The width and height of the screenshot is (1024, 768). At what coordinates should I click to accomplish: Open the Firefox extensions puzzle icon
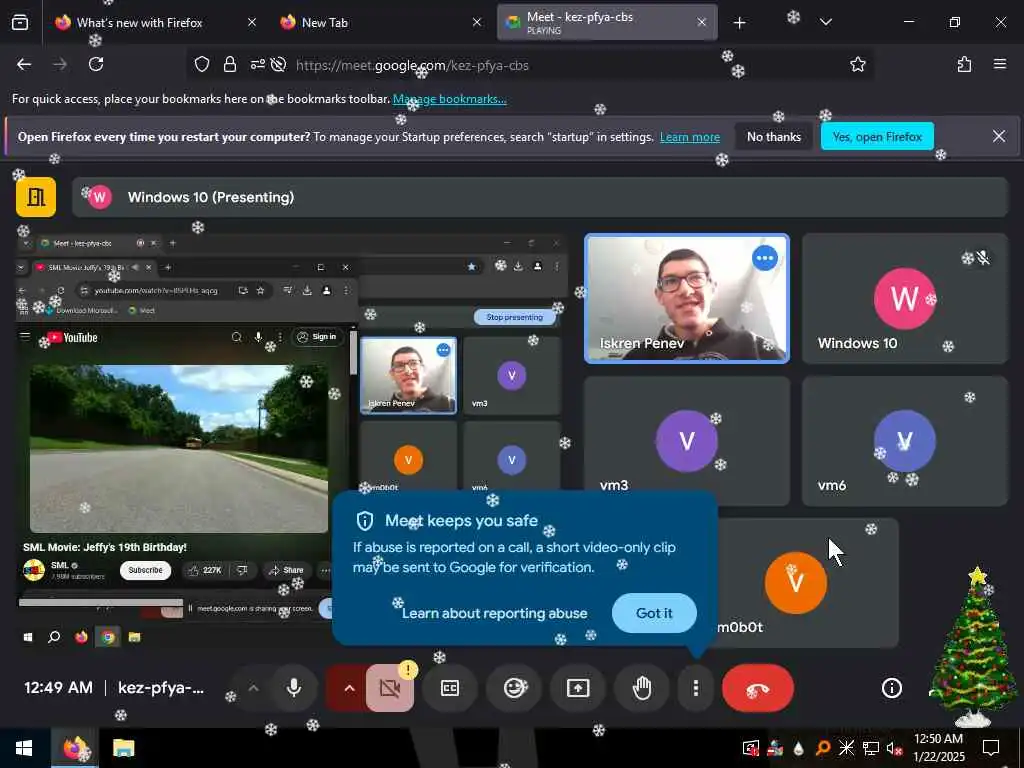pyautogui.click(x=964, y=65)
